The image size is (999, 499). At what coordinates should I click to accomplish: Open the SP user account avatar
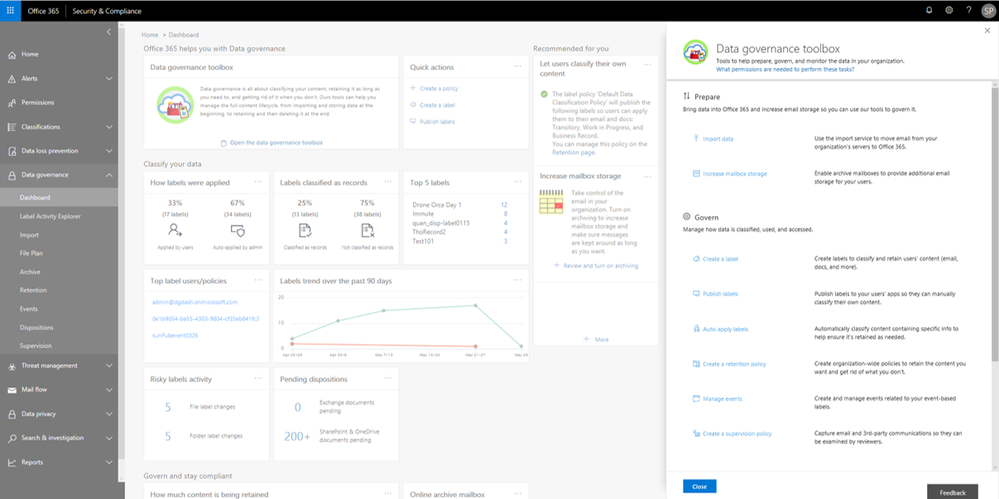[x=988, y=11]
